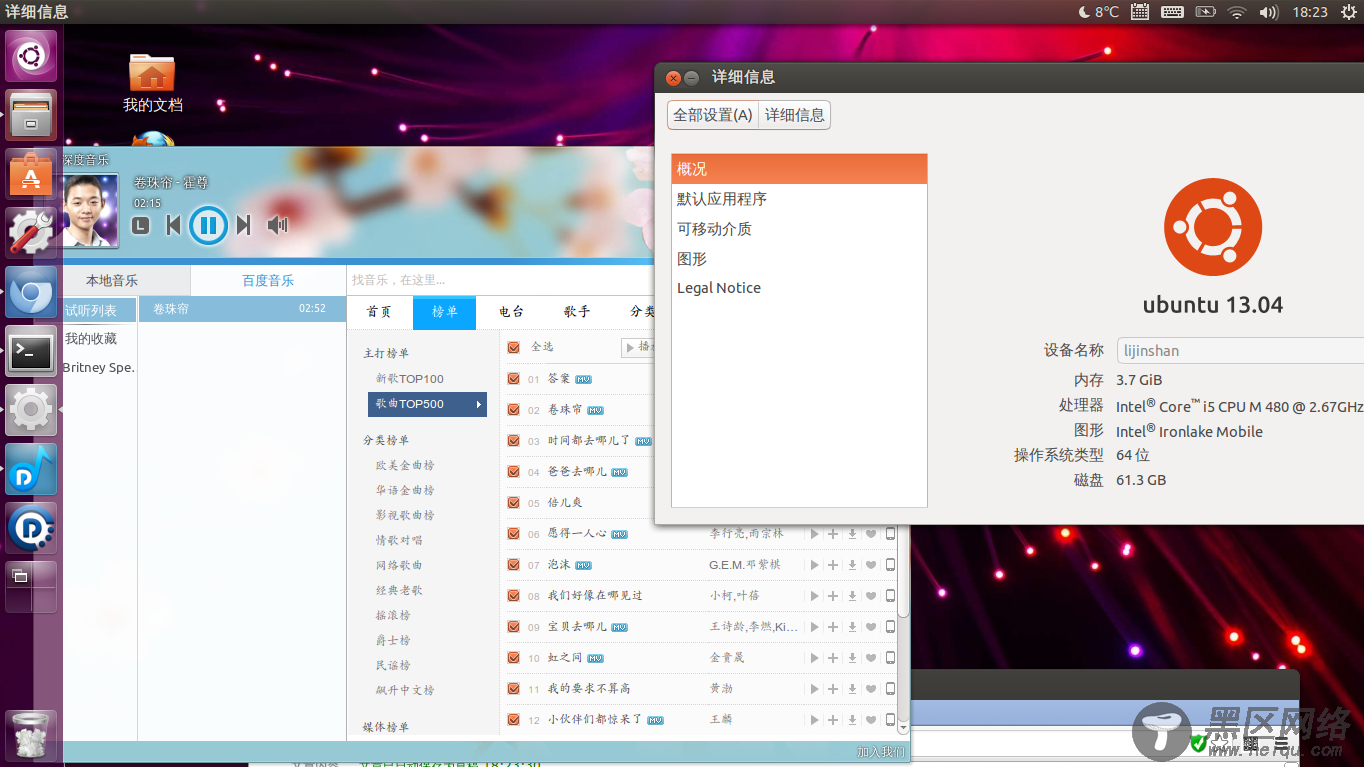
Task: Uncheck song 01 答案
Action: (514, 379)
